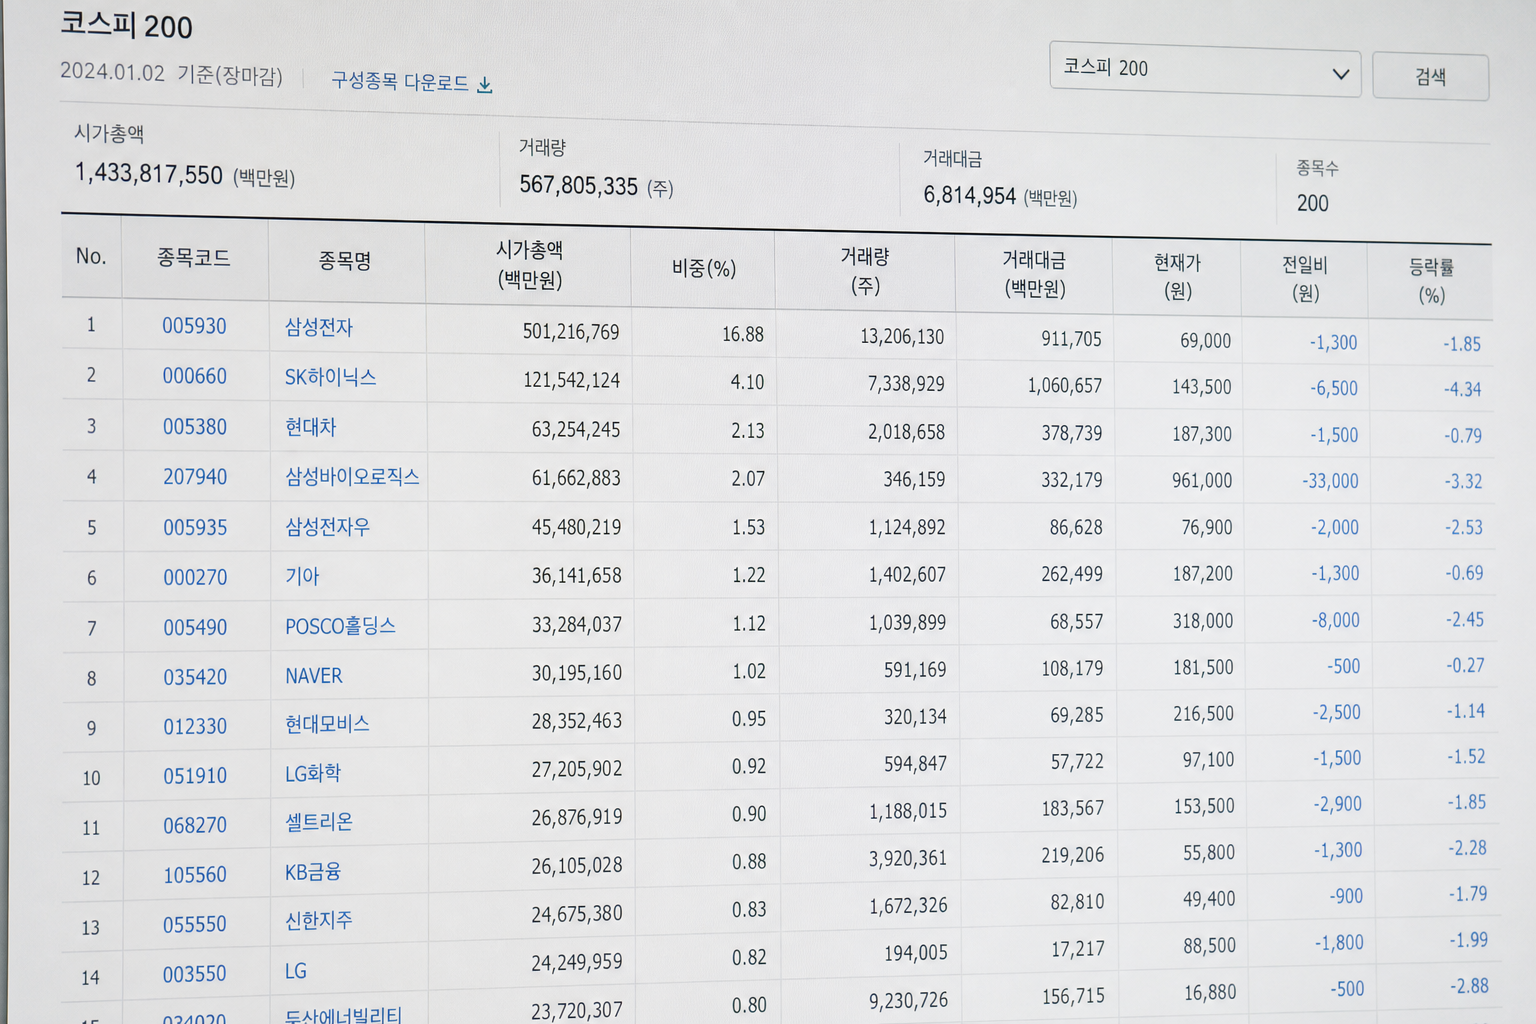This screenshot has width=1536, height=1024.
Task: Click the date text 2024.01.02 기준(장마감)
Action: point(171,74)
